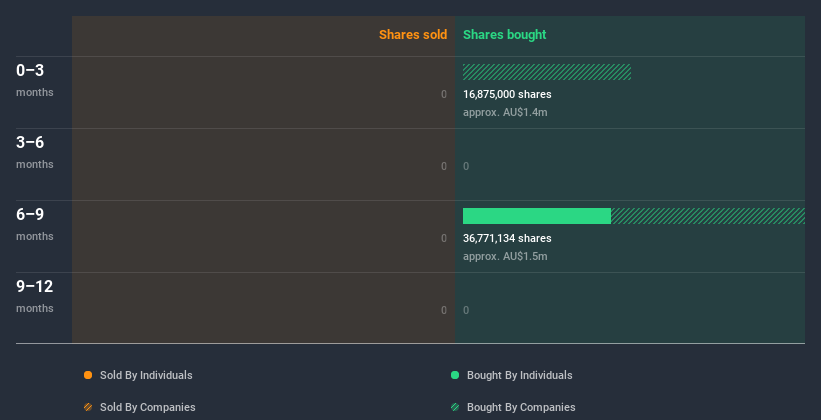Click the shares sold zero in 0–3 months

[x=444, y=94]
